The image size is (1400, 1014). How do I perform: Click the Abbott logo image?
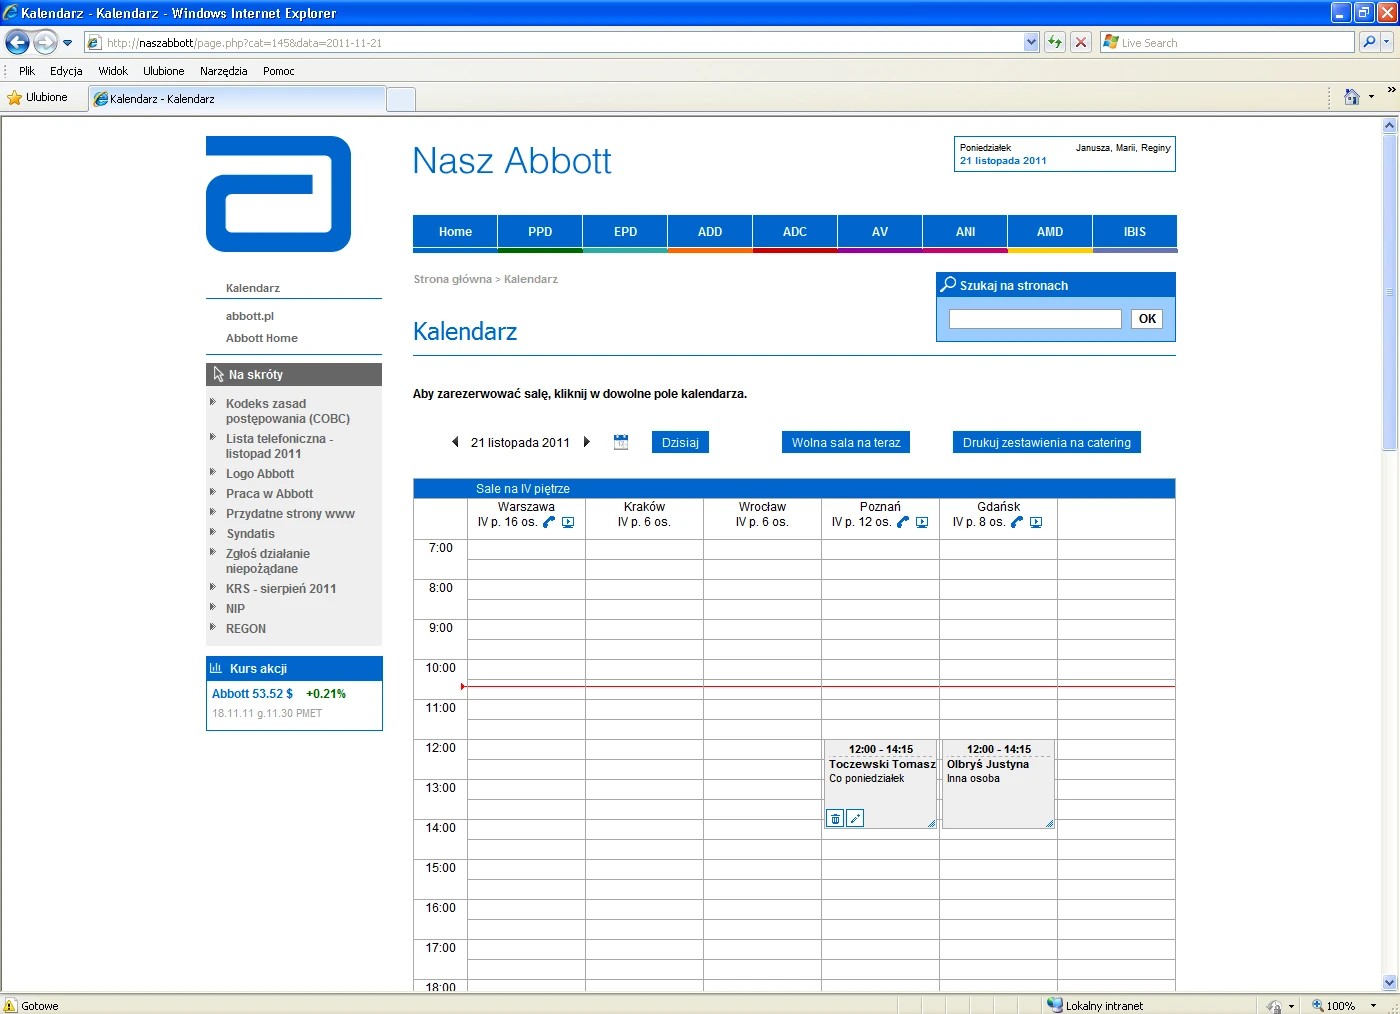tap(278, 194)
